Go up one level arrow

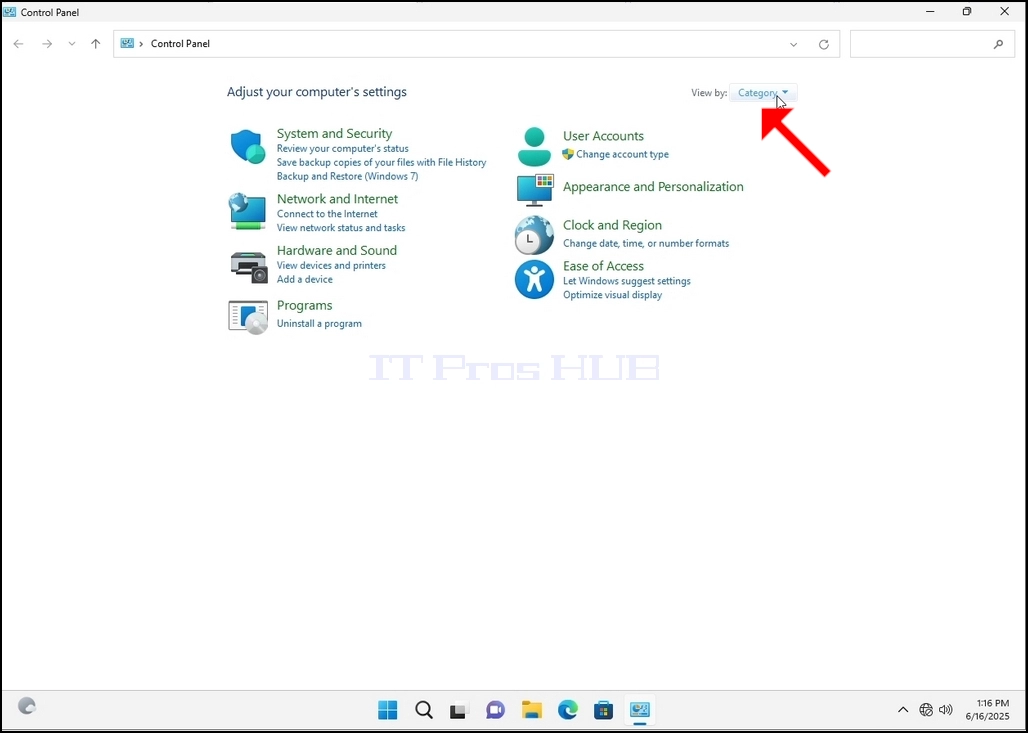[96, 44]
